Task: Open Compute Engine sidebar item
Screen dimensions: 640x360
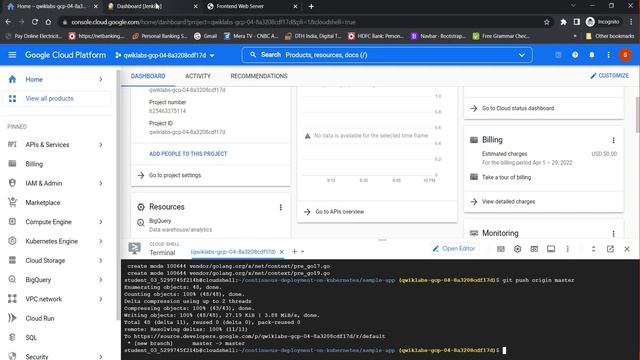Action: 49,222
